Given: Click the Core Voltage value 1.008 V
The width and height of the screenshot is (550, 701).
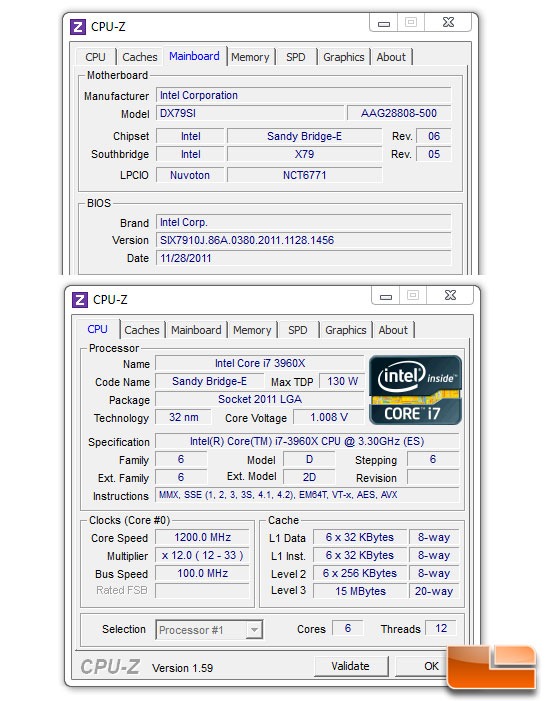Looking at the screenshot, I should pos(329,417).
